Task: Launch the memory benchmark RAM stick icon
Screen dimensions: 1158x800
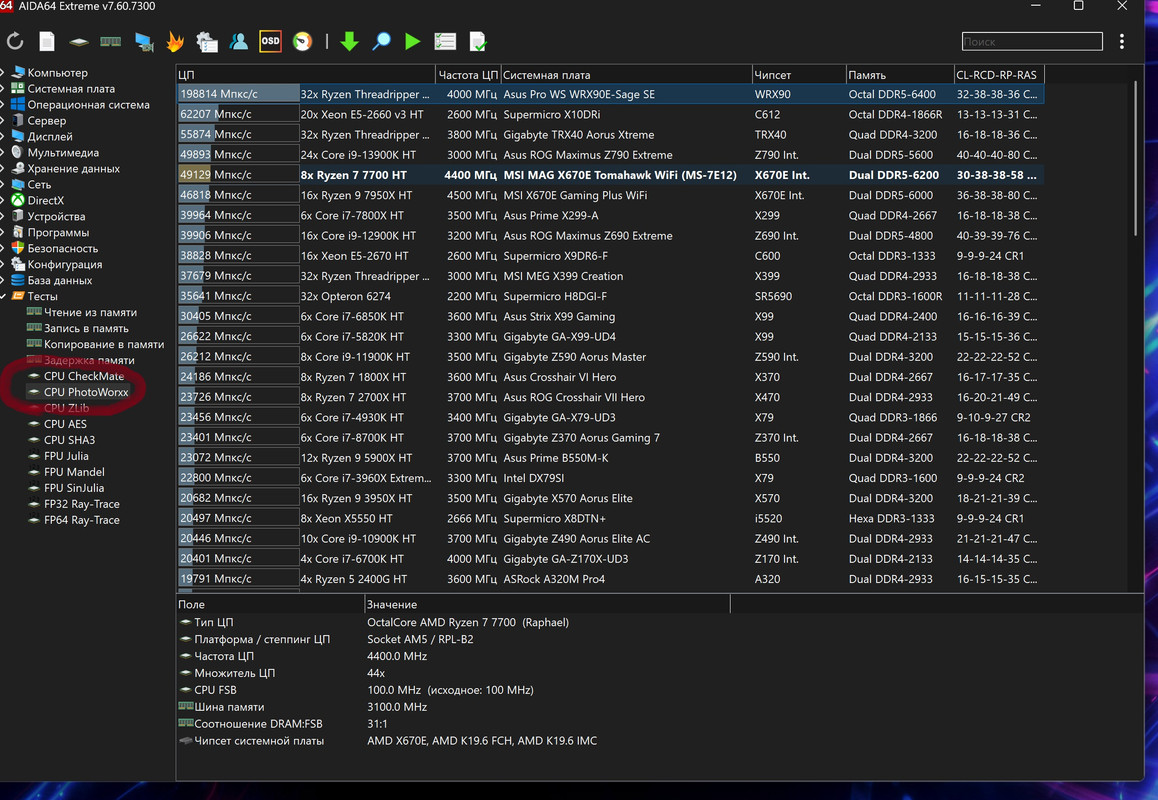Action: [111, 41]
